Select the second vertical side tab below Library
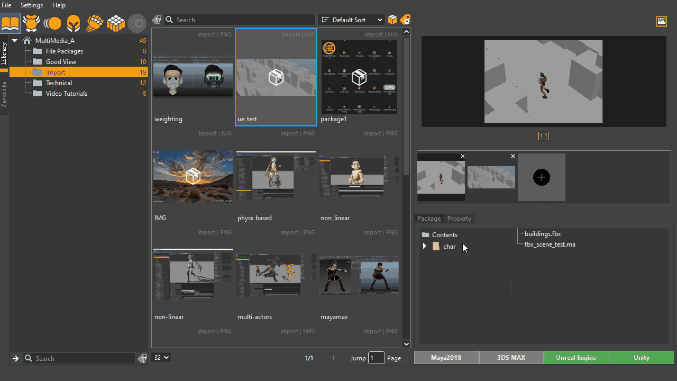This screenshot has width=677, height=381. point(4,94)
